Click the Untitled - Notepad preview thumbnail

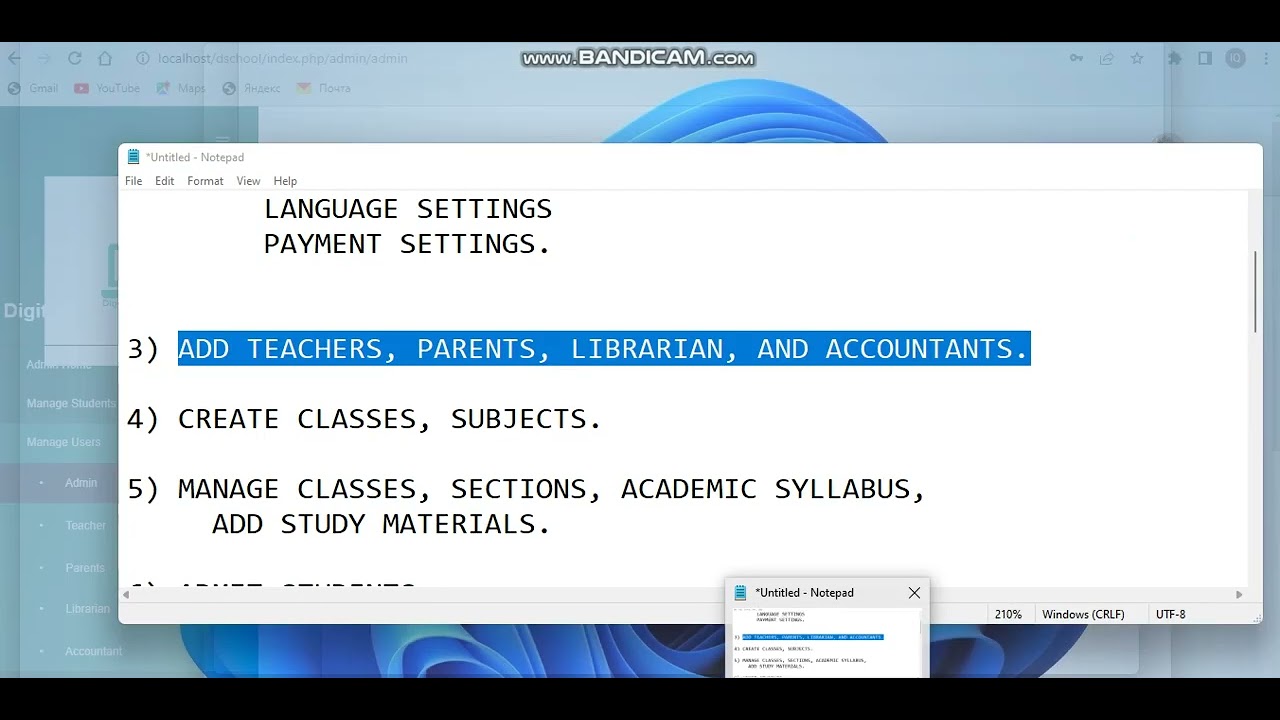pyautogui.click(x=827, y=641)
